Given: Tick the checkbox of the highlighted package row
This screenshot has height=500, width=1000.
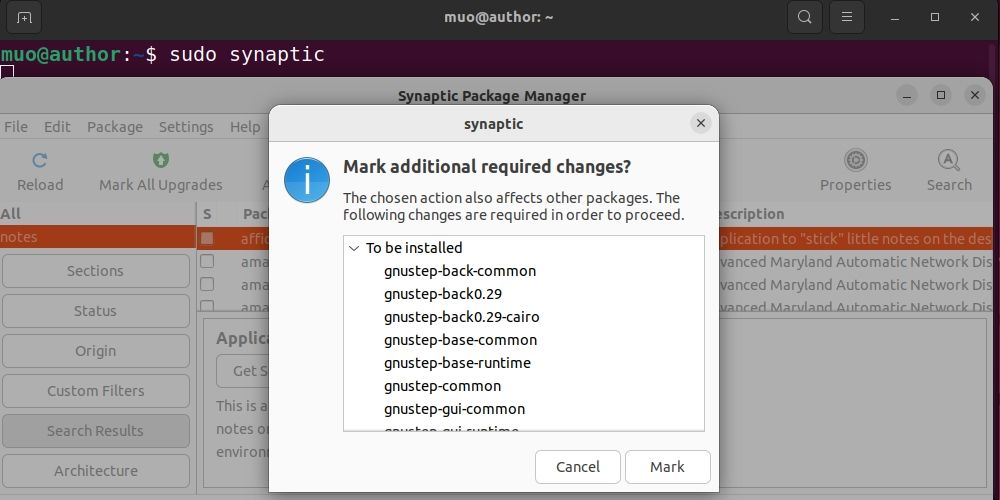Looking at the screenshot, I should (207, 238).
